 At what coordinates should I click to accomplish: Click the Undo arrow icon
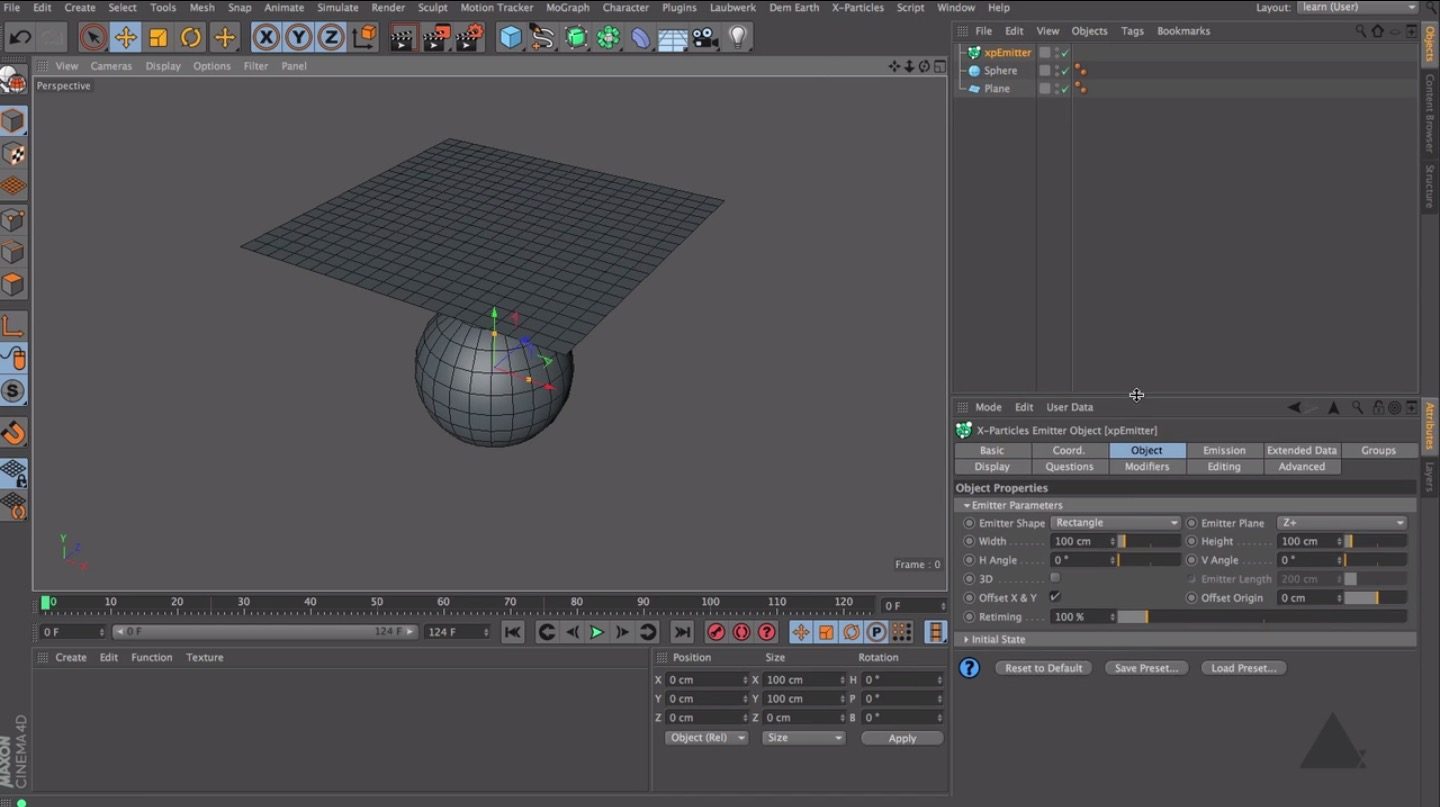pyautogui.click(x=20, y=38)
